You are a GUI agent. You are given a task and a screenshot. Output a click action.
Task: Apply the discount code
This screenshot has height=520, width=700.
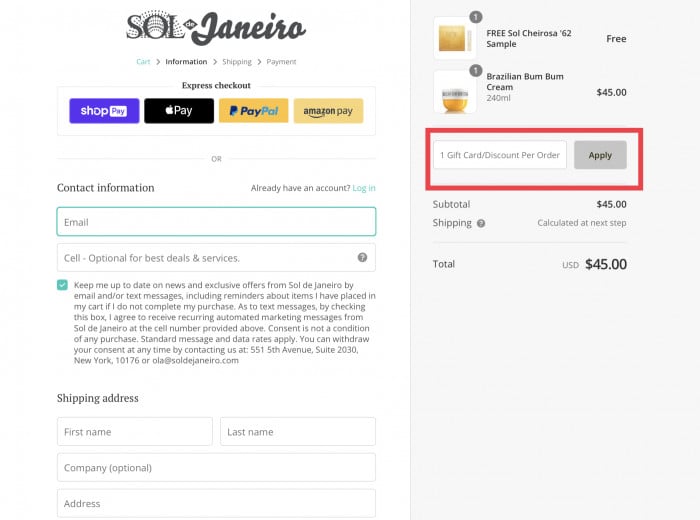click(600, 155)
